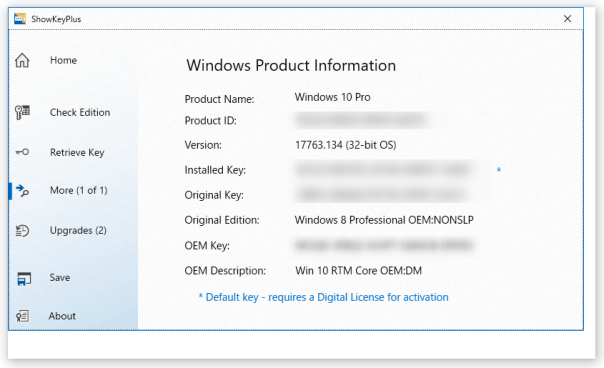Click the Home house icon
This screenshot has height=368, width=604.
(x=22, y=60)
